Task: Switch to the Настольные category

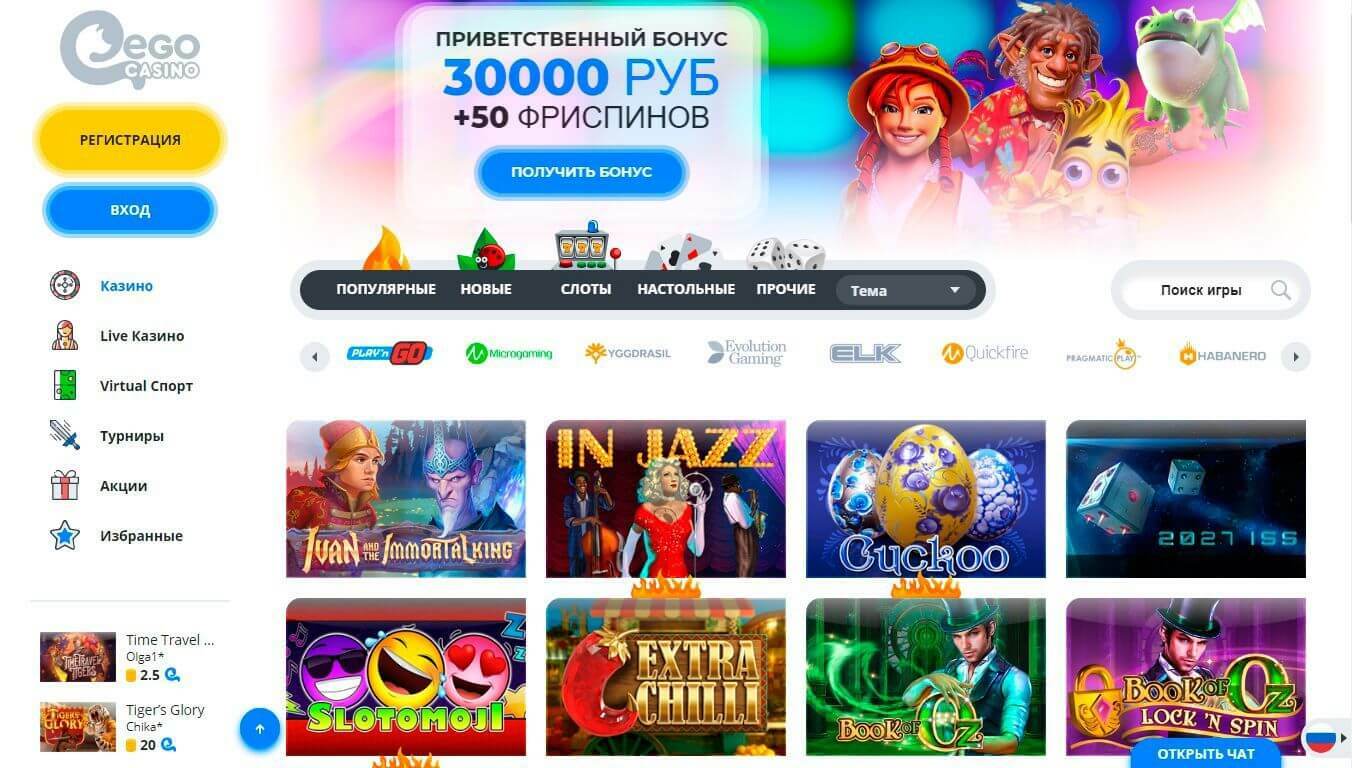Action: click(x=686, y=289)
